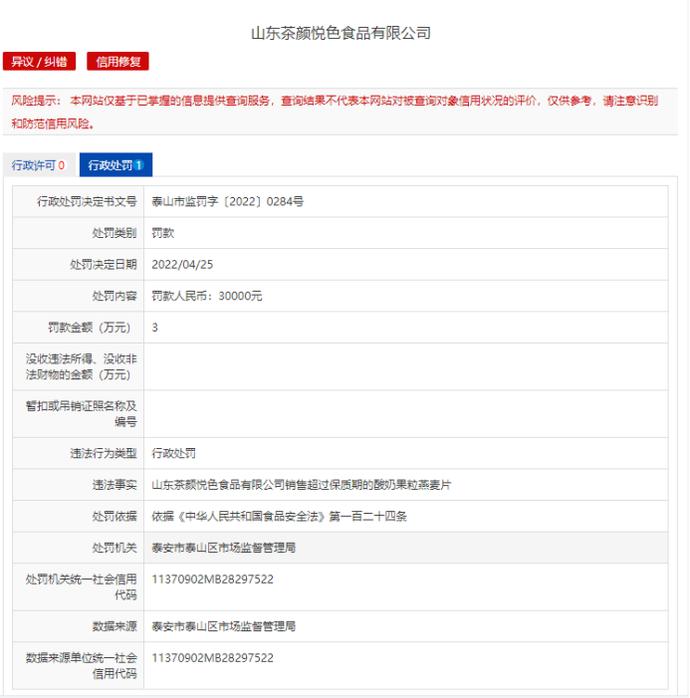
Task: Select the 行政处罚 tab
Action: coord(116,165)
